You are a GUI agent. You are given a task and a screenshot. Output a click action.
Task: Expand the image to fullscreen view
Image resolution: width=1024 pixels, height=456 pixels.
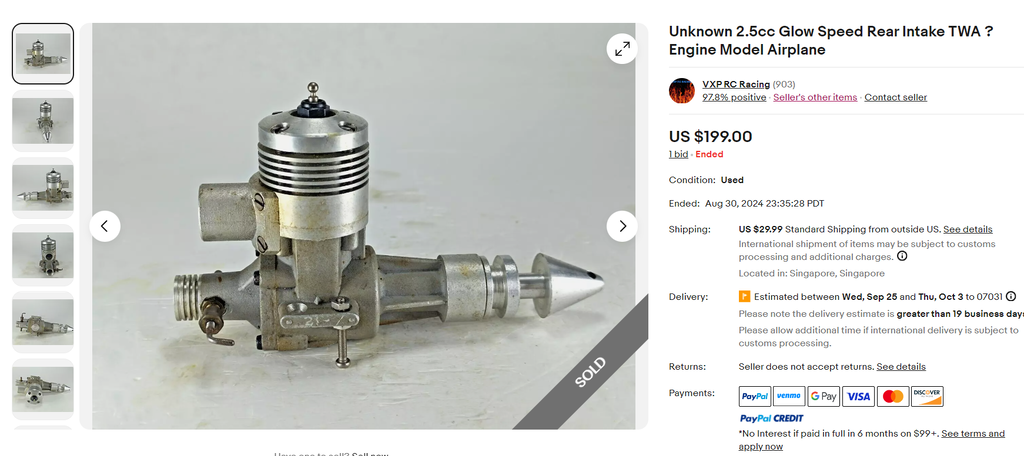coord(622,48)
